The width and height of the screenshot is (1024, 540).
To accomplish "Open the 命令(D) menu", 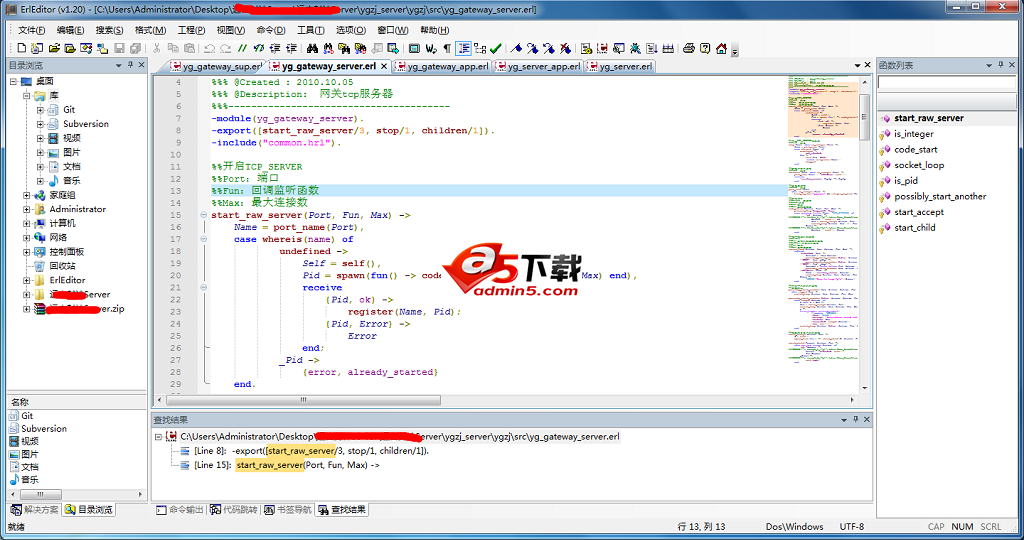I will 271,30.
